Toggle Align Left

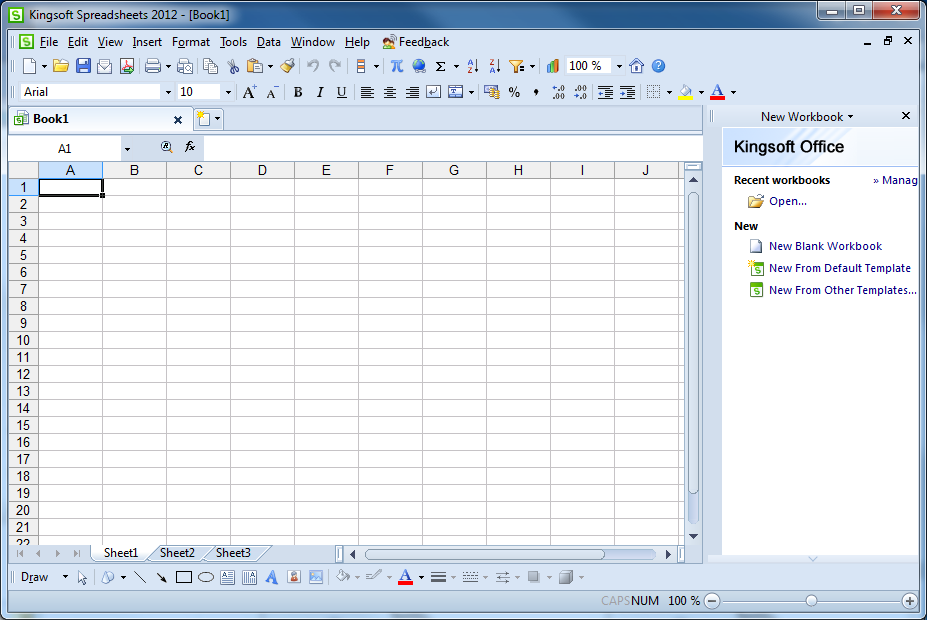point(367,92)
